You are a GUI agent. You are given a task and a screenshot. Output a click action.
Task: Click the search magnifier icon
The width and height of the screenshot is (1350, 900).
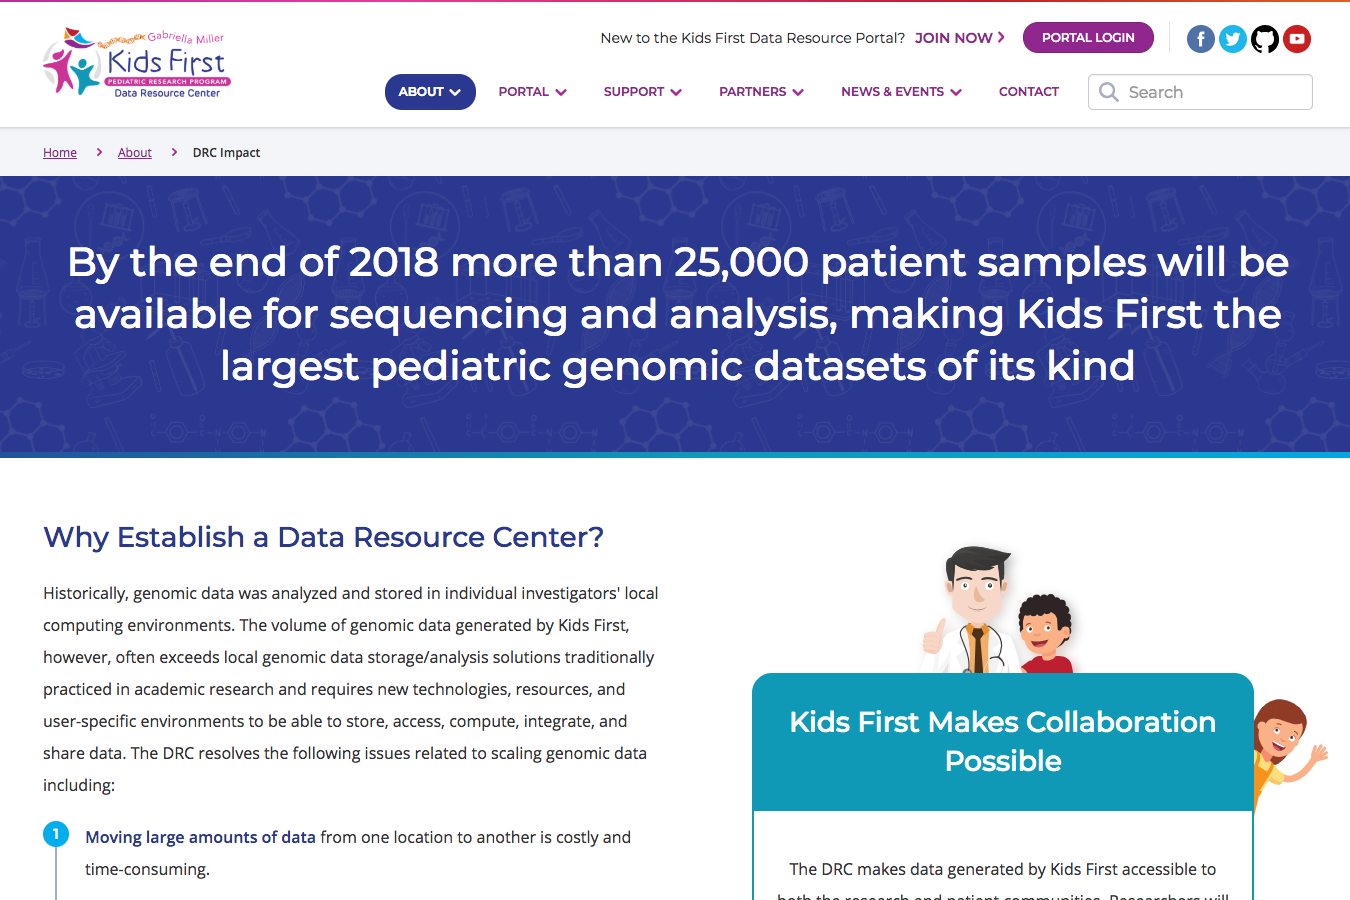tap(1109, 92)
